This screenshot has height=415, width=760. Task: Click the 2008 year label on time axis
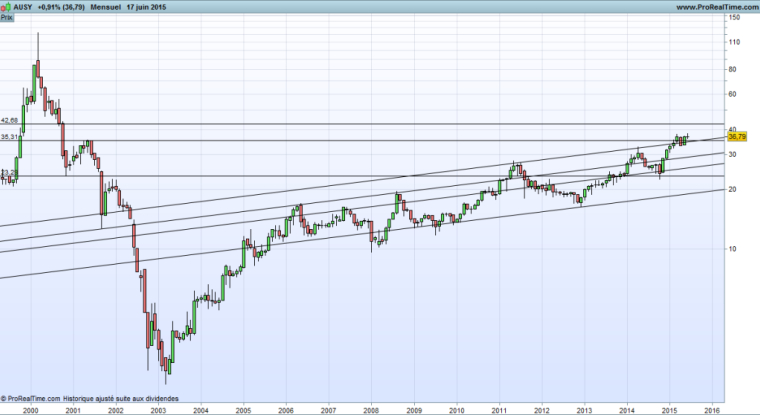[x=371, y=410]
